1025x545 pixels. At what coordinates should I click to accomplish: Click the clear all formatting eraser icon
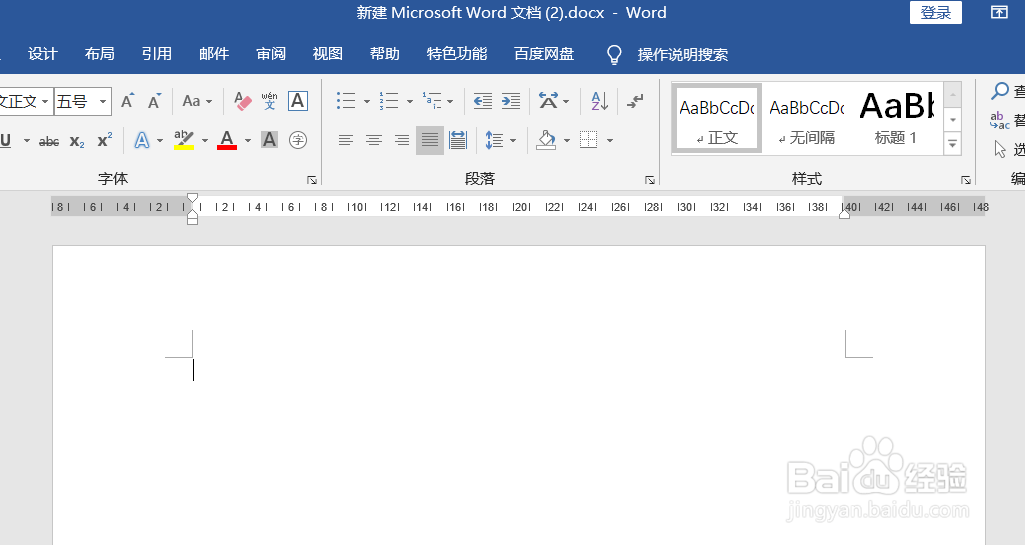243,101
